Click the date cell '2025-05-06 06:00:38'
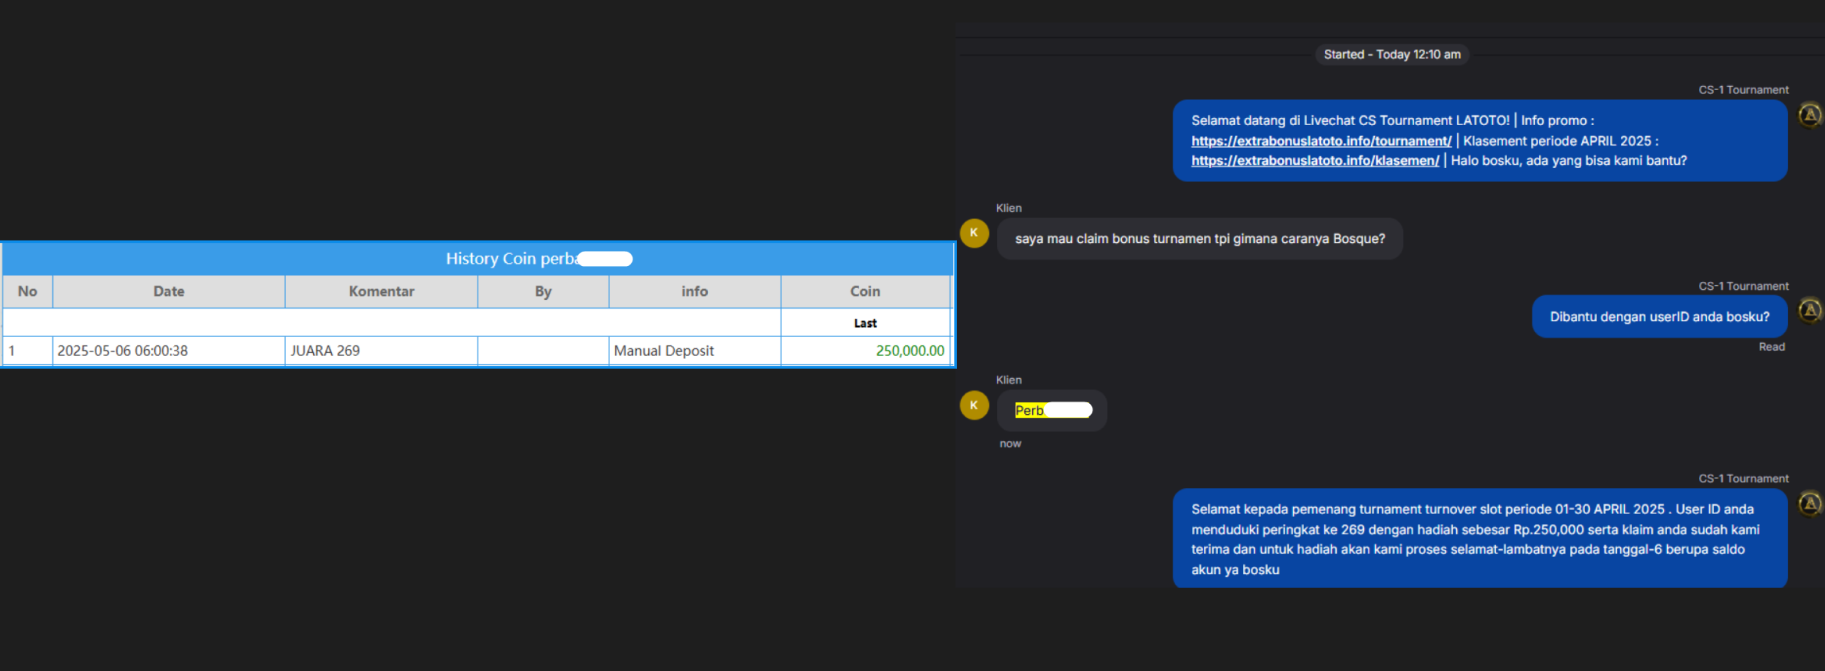This screenshot has height=671, width=1825. [x=169, y=351]
